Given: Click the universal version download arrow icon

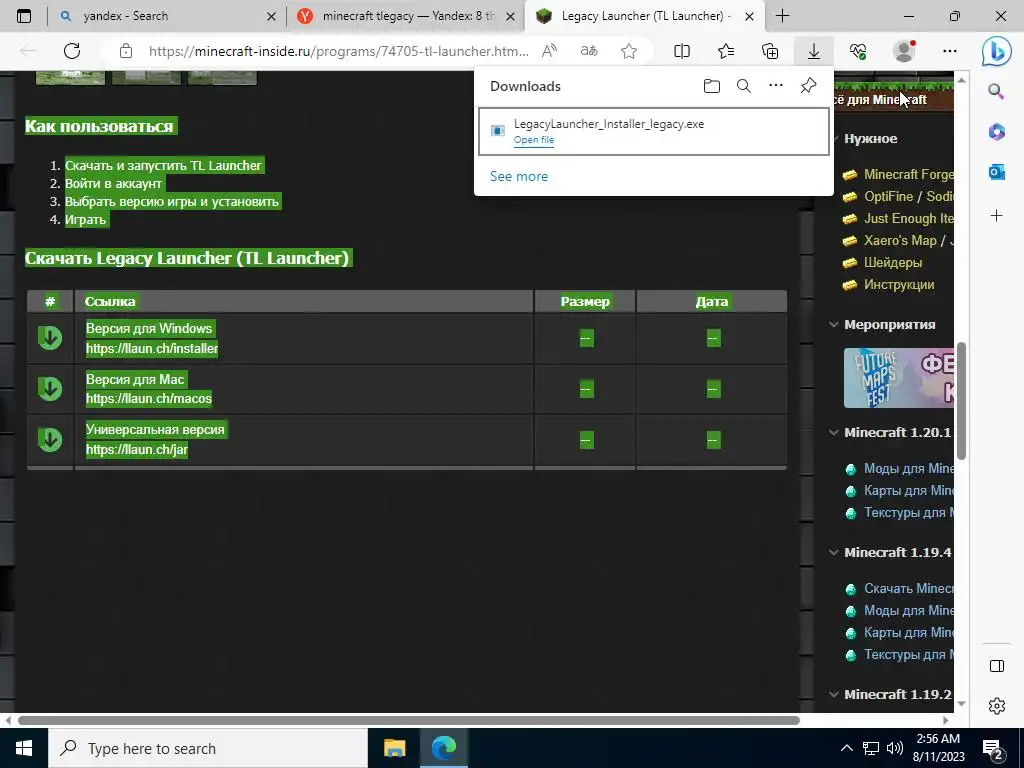Looking at the screenshot, I should (x=50, y=440).
